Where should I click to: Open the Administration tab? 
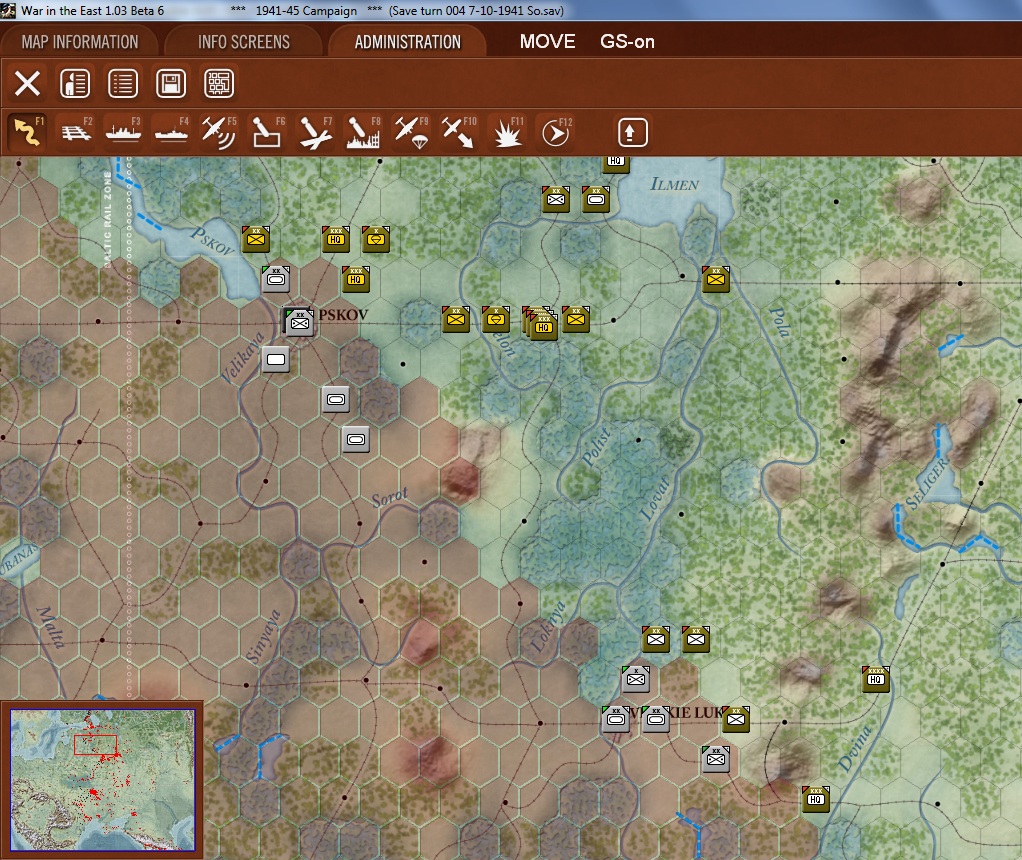pos(407,42)
